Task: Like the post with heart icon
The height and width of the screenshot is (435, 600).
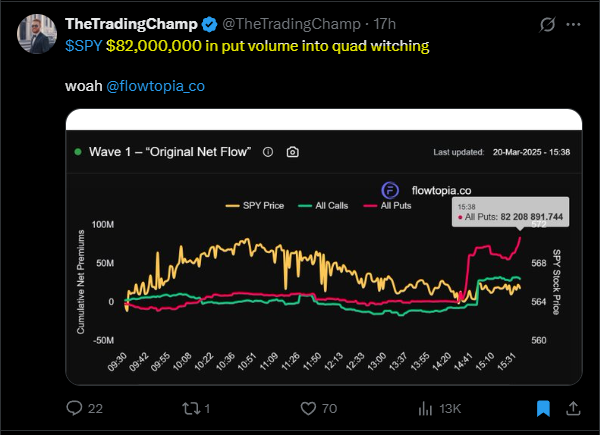Action: [x=308, y=408]
